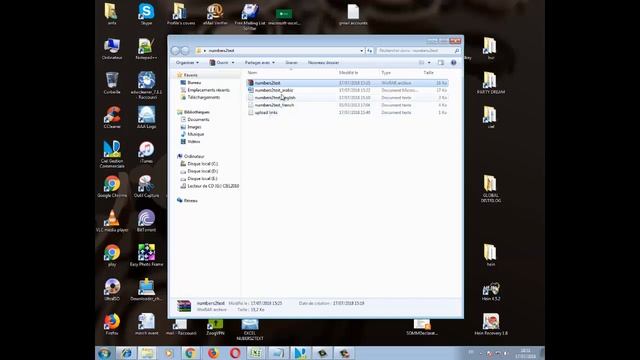
Task: Select the Firefox desktop shortcut
Action: [112, 324]
